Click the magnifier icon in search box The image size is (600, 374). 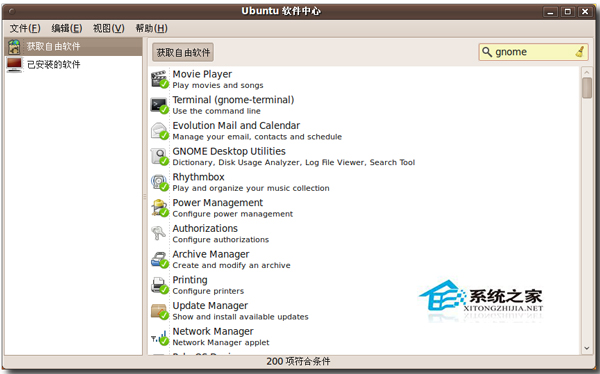click(487, 52)
